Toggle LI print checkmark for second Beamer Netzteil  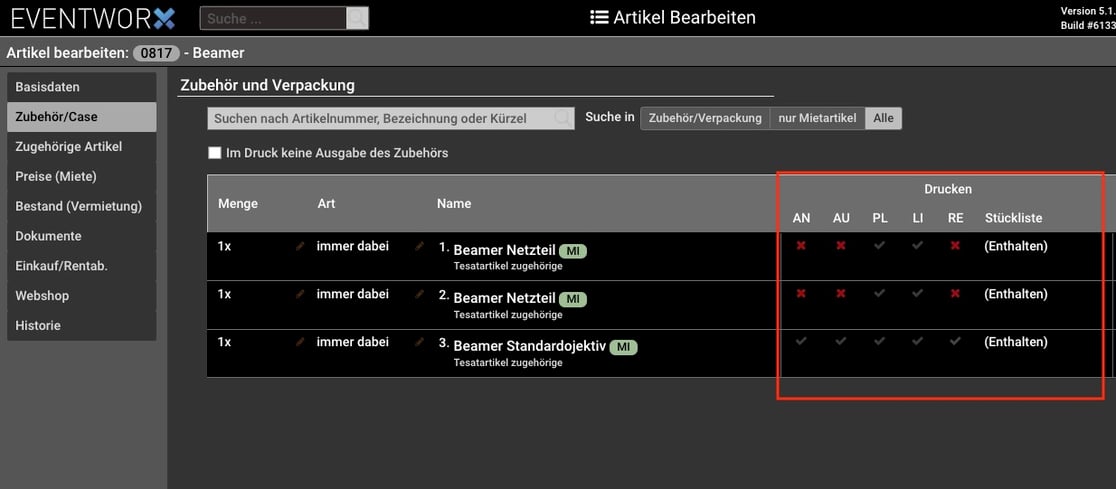917,294
